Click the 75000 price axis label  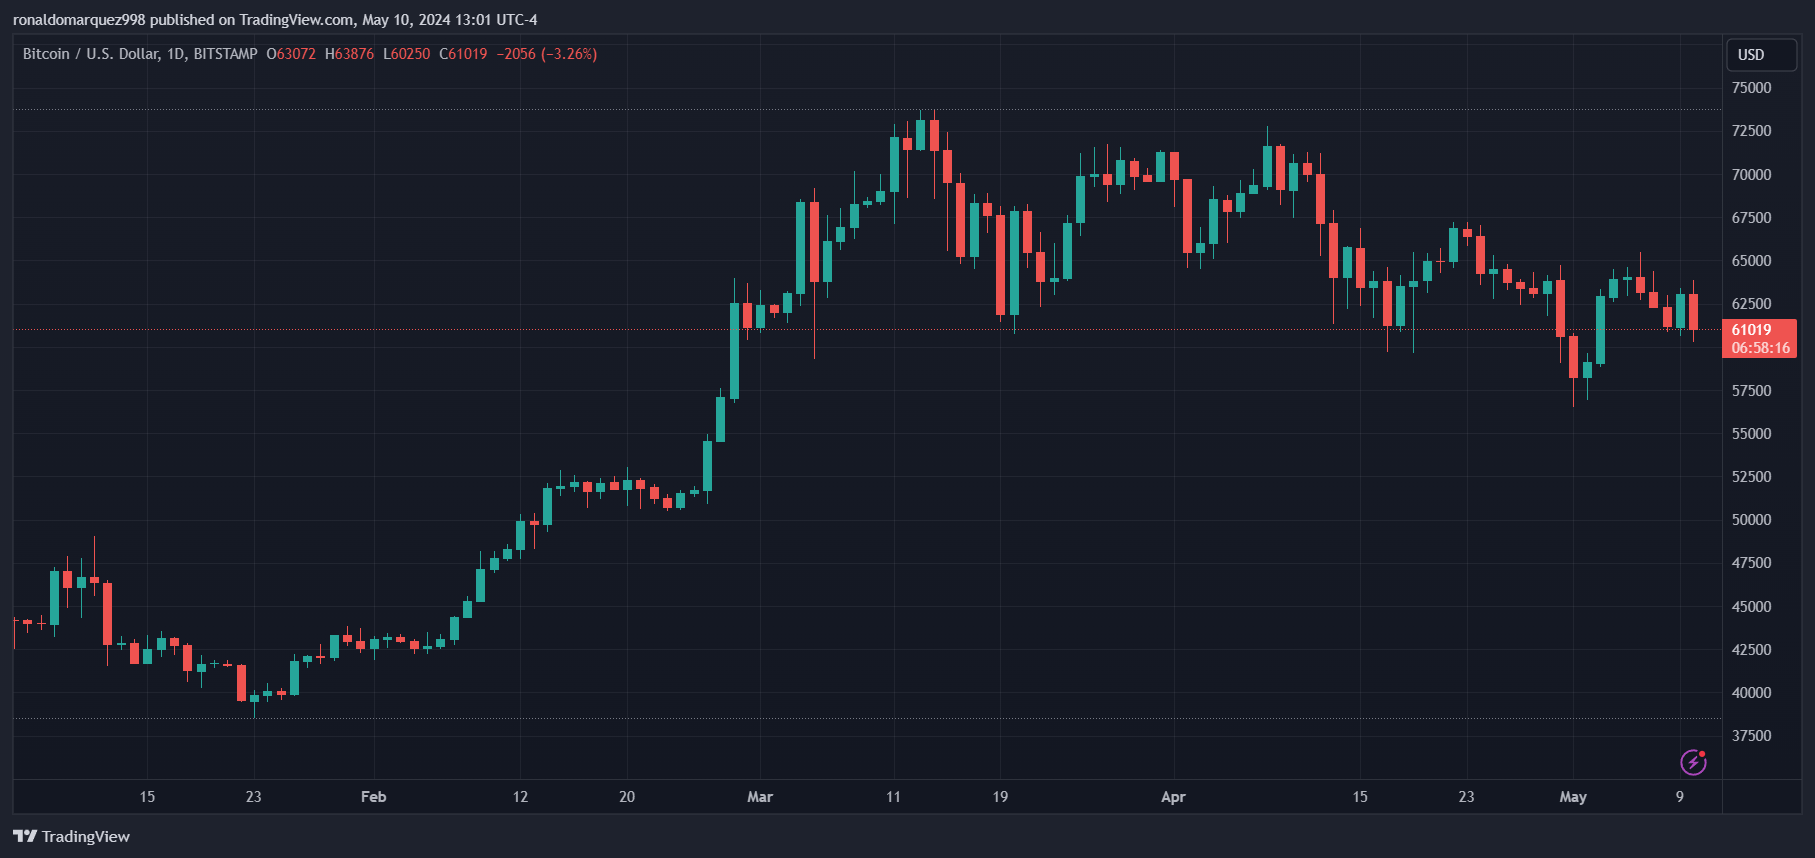[x=1751, y=88]
